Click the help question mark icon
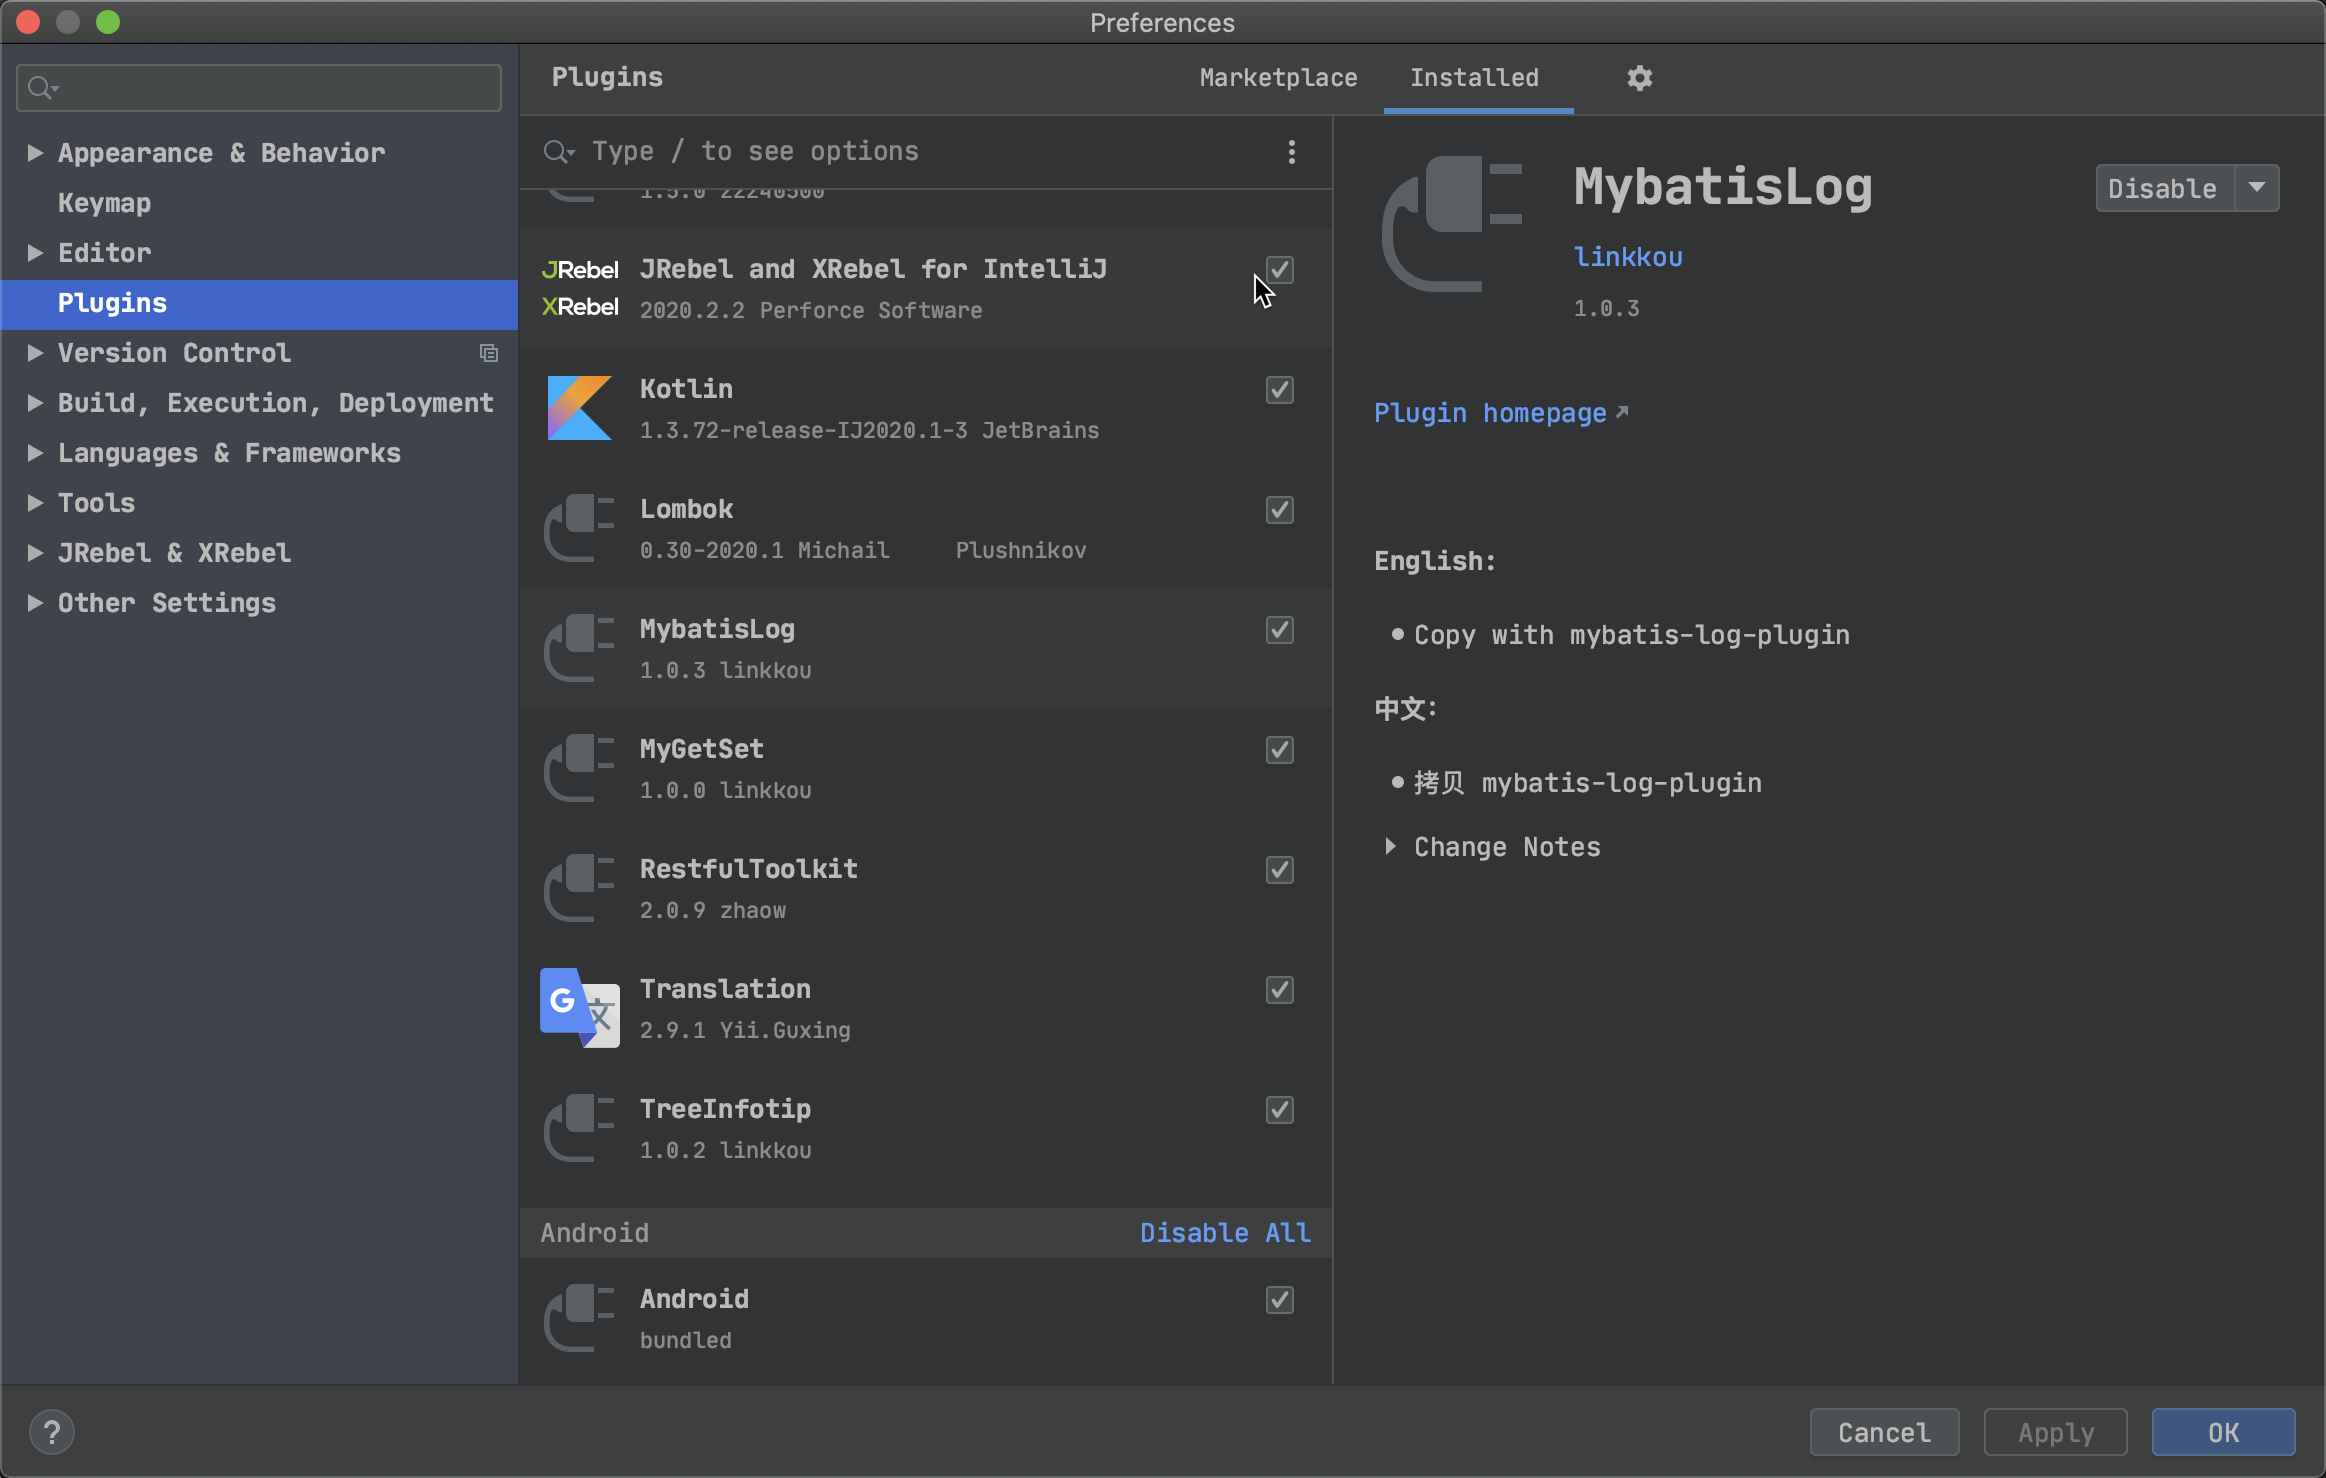The image size is (2326, 1478). click(52, 1431)
